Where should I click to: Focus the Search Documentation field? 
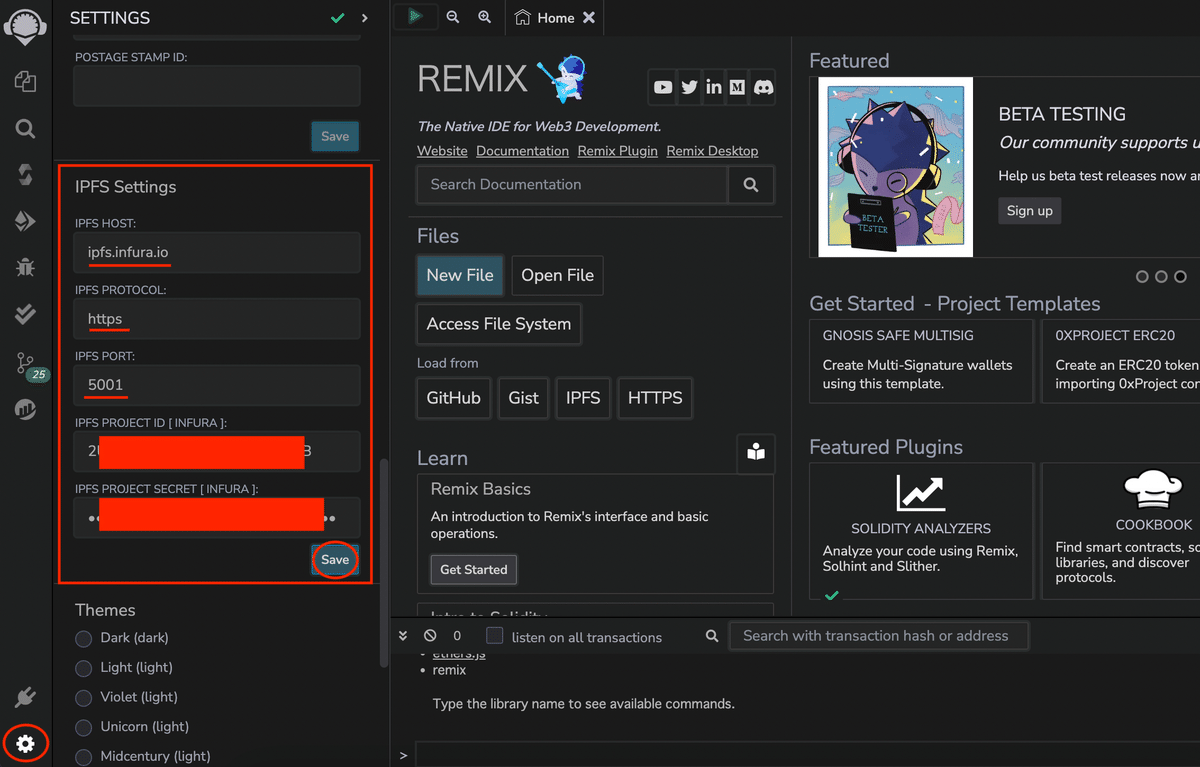click(572, 185)
